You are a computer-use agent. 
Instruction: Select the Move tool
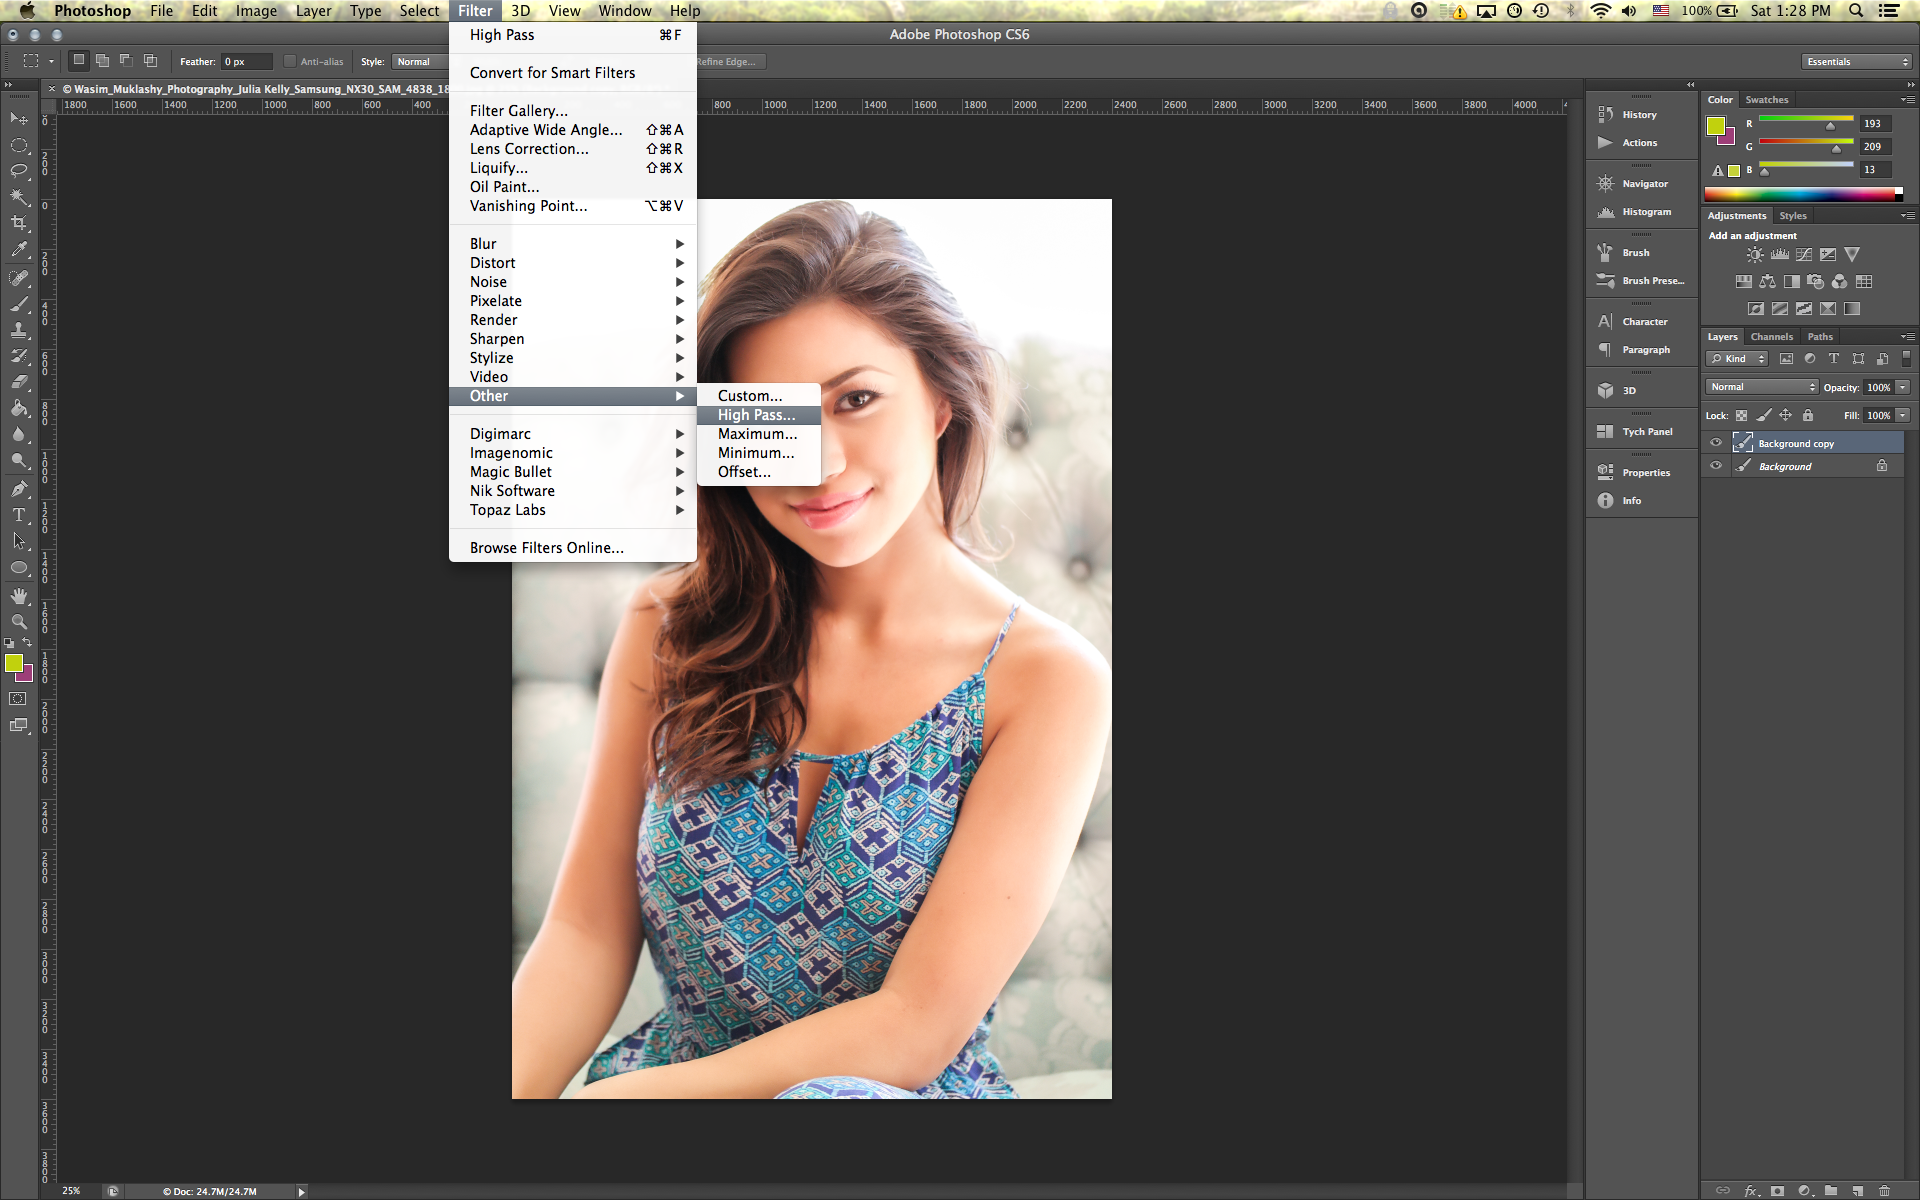(x=19, y=118)
